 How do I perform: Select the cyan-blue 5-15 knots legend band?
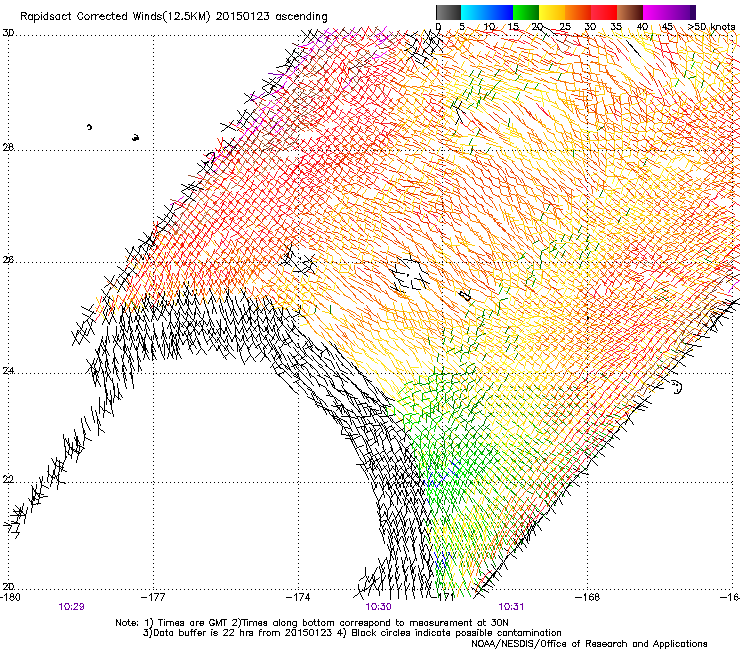[x=487, y=12]
